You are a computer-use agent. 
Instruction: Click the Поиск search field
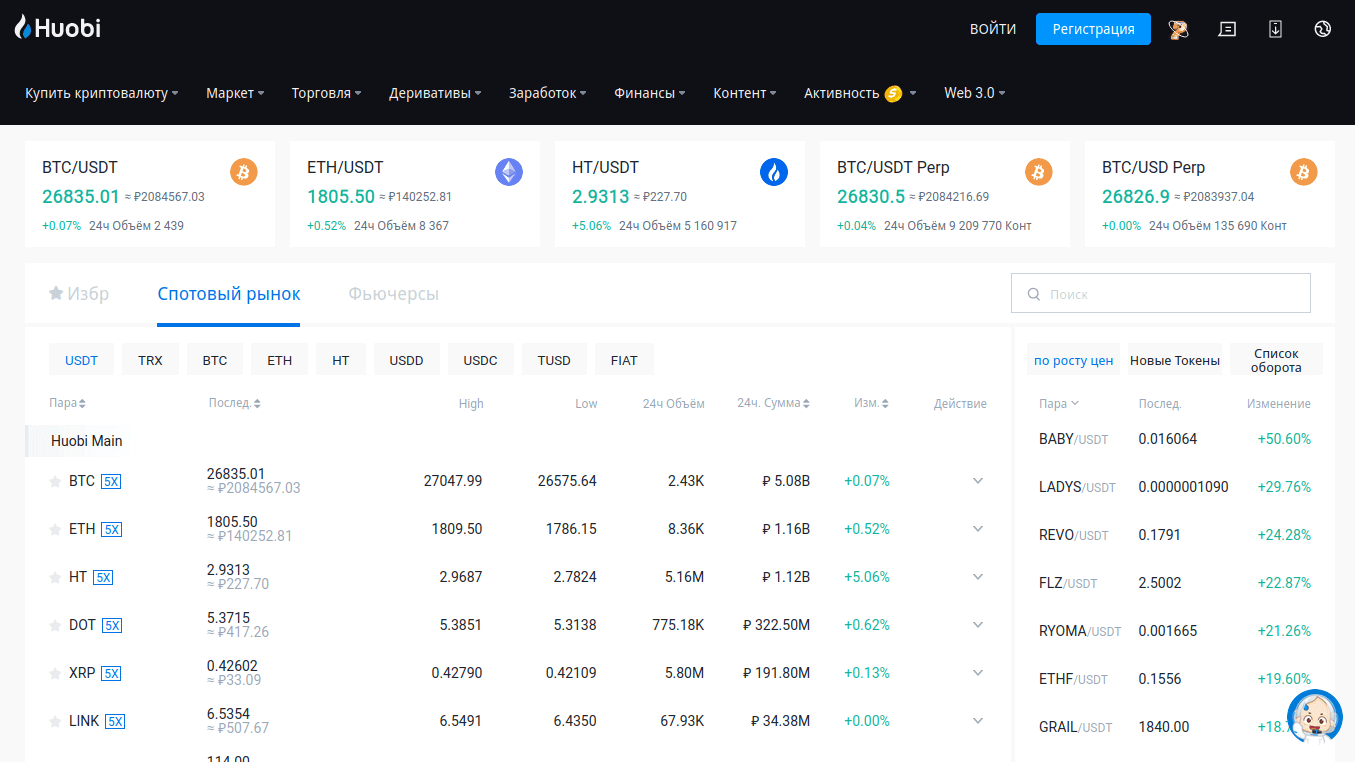click(1170, 294)
